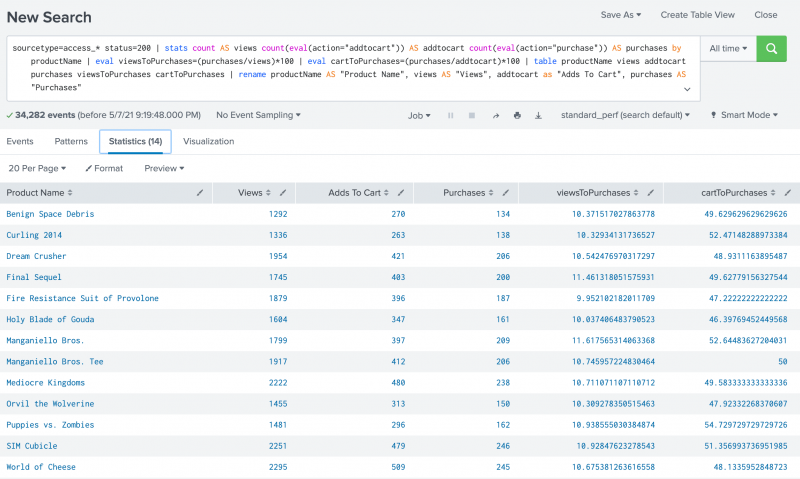
Task: Open the Smart Mode dropdown
Action: click(x=744, y=115)
